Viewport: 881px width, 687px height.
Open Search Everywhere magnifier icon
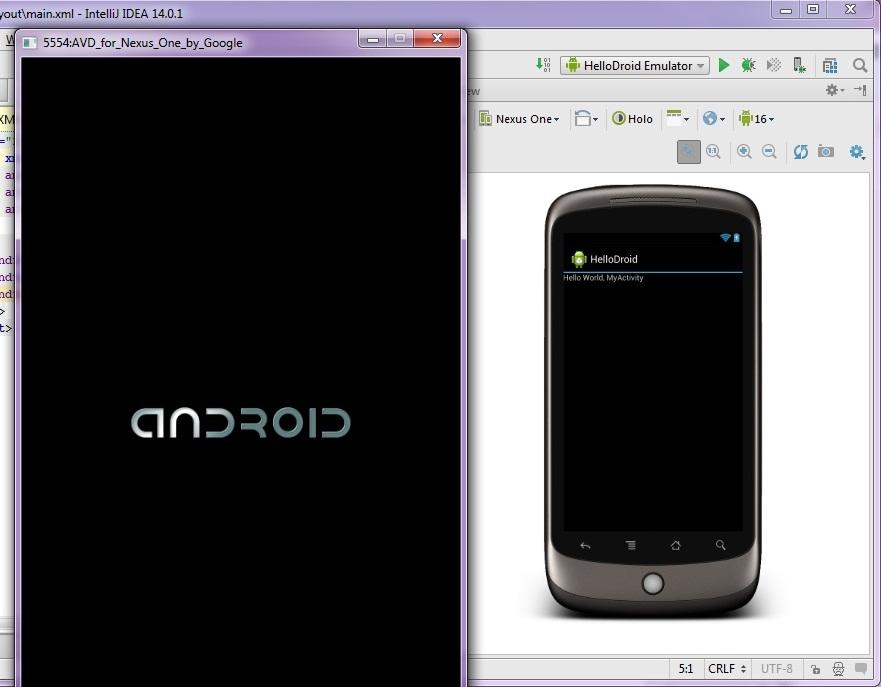pos(860,65)
